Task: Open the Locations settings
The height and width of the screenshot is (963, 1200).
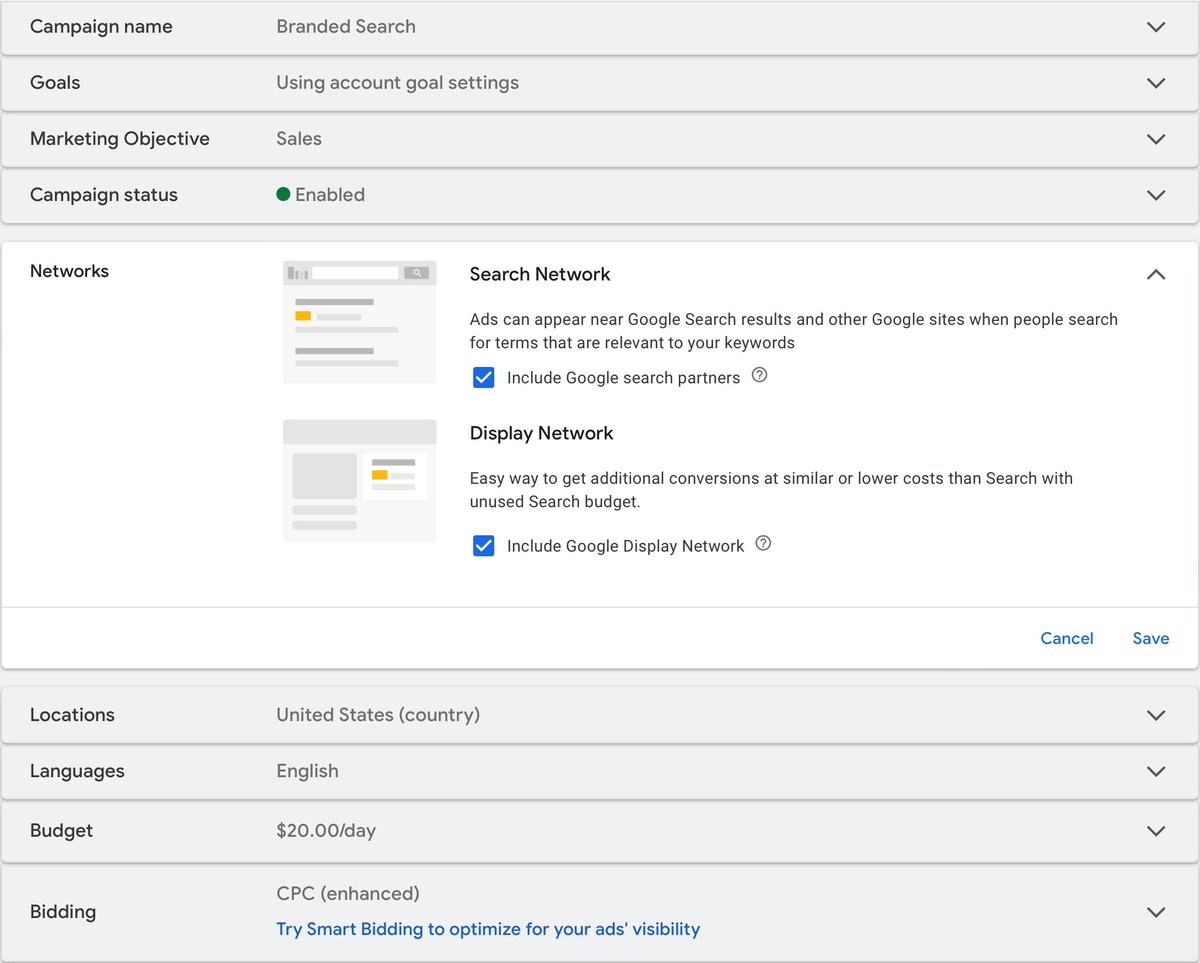Action: (x=1155, y=715)
